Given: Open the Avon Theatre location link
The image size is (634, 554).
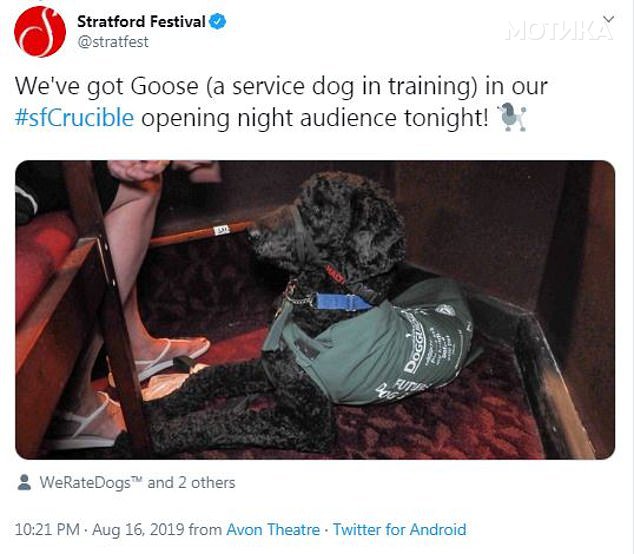Looking at the screenshot, I should tap(273, 529).
